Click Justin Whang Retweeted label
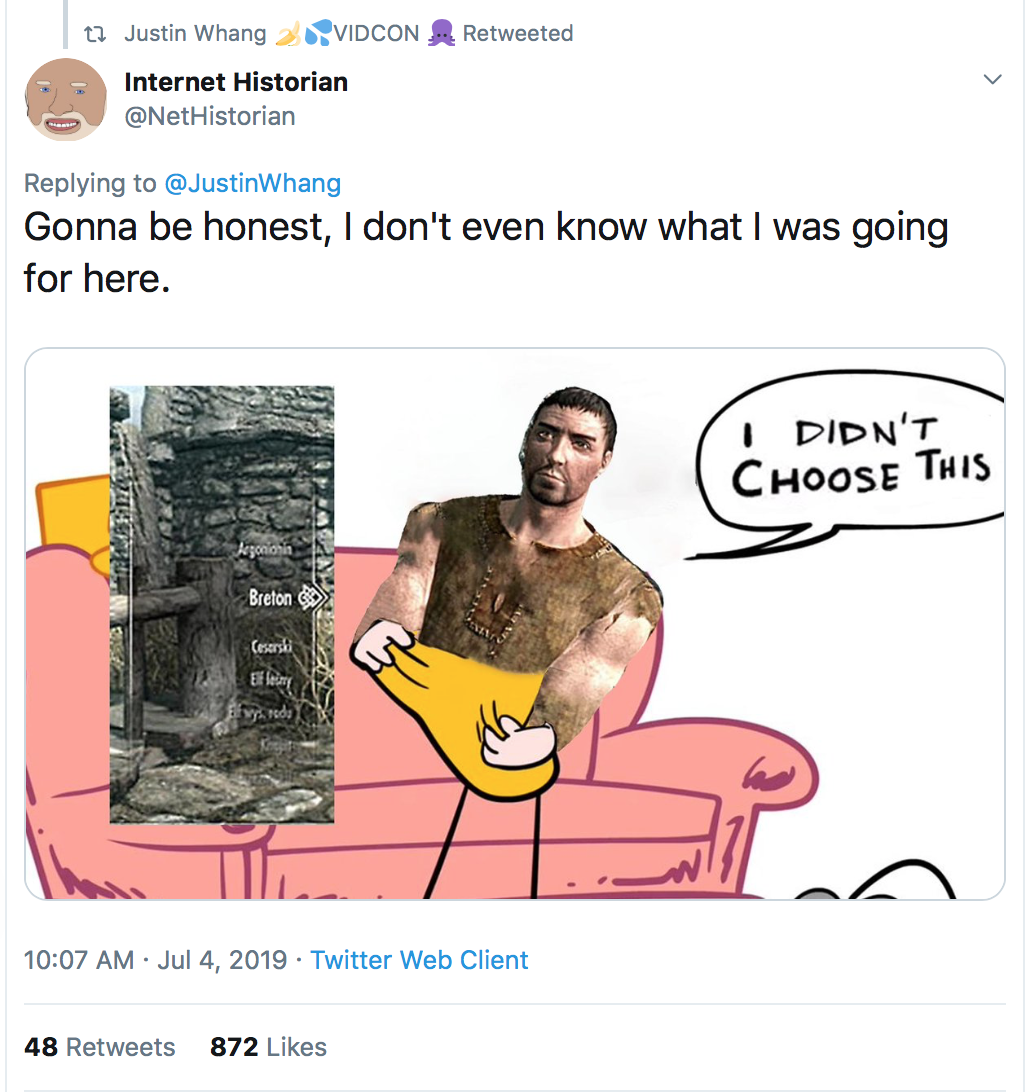 (348, 33)
